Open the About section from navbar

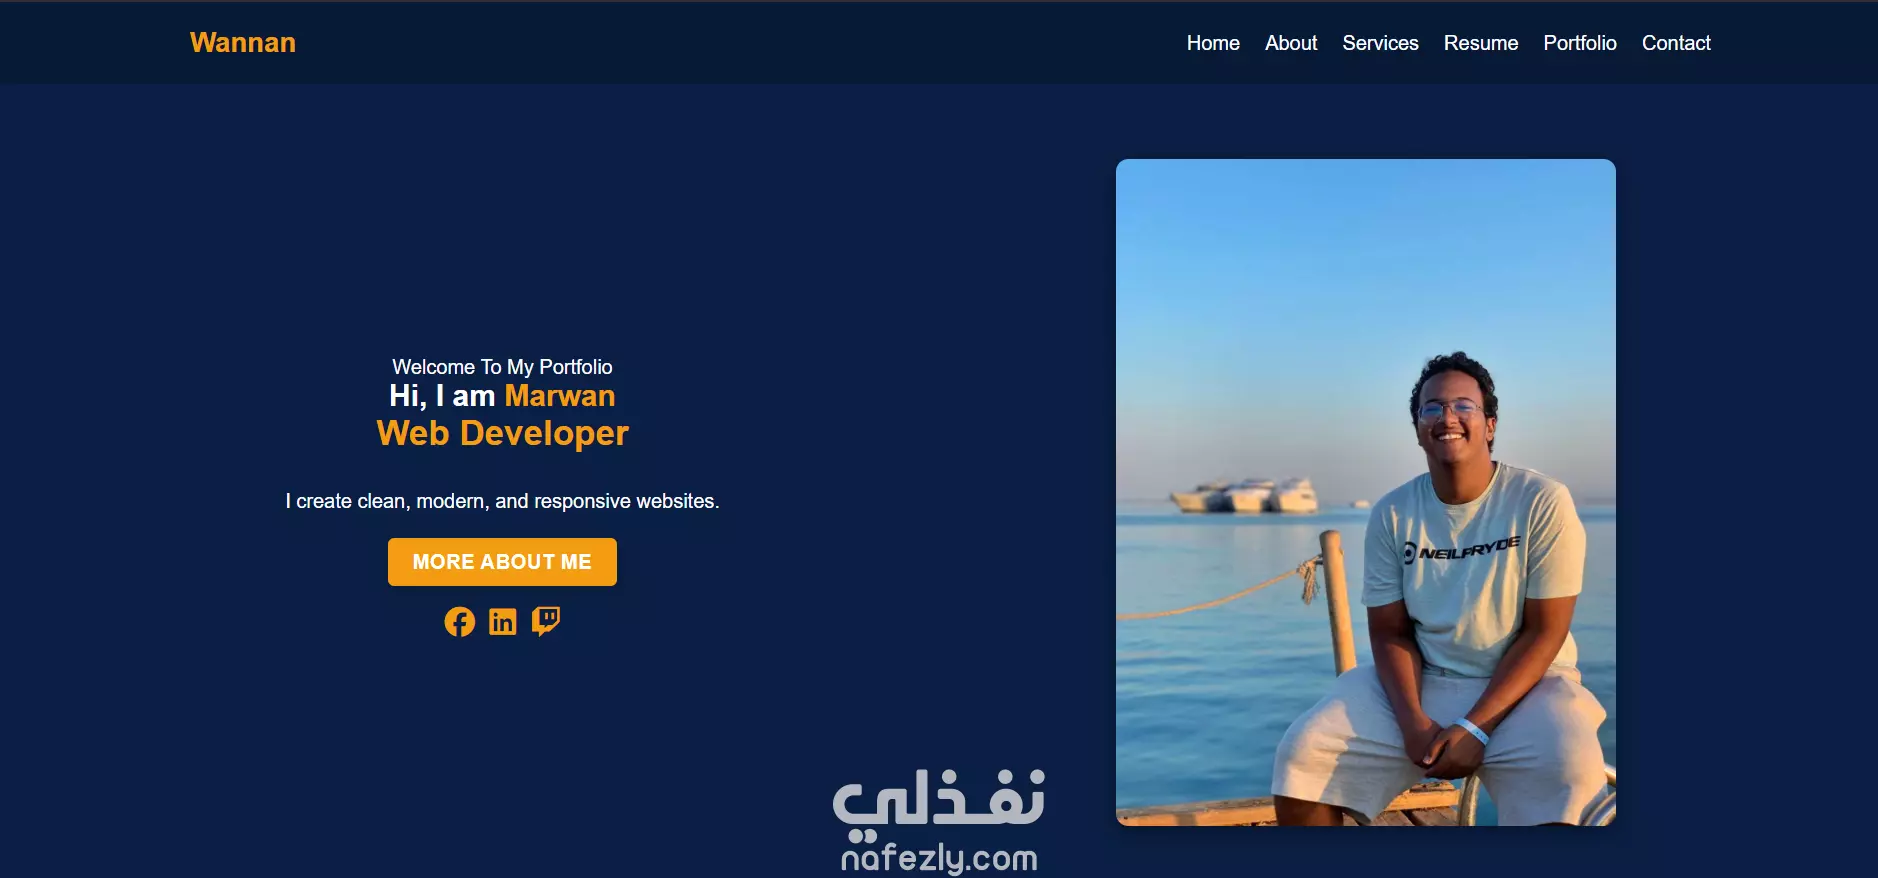pyautogui.click(x=1291, y=43)
